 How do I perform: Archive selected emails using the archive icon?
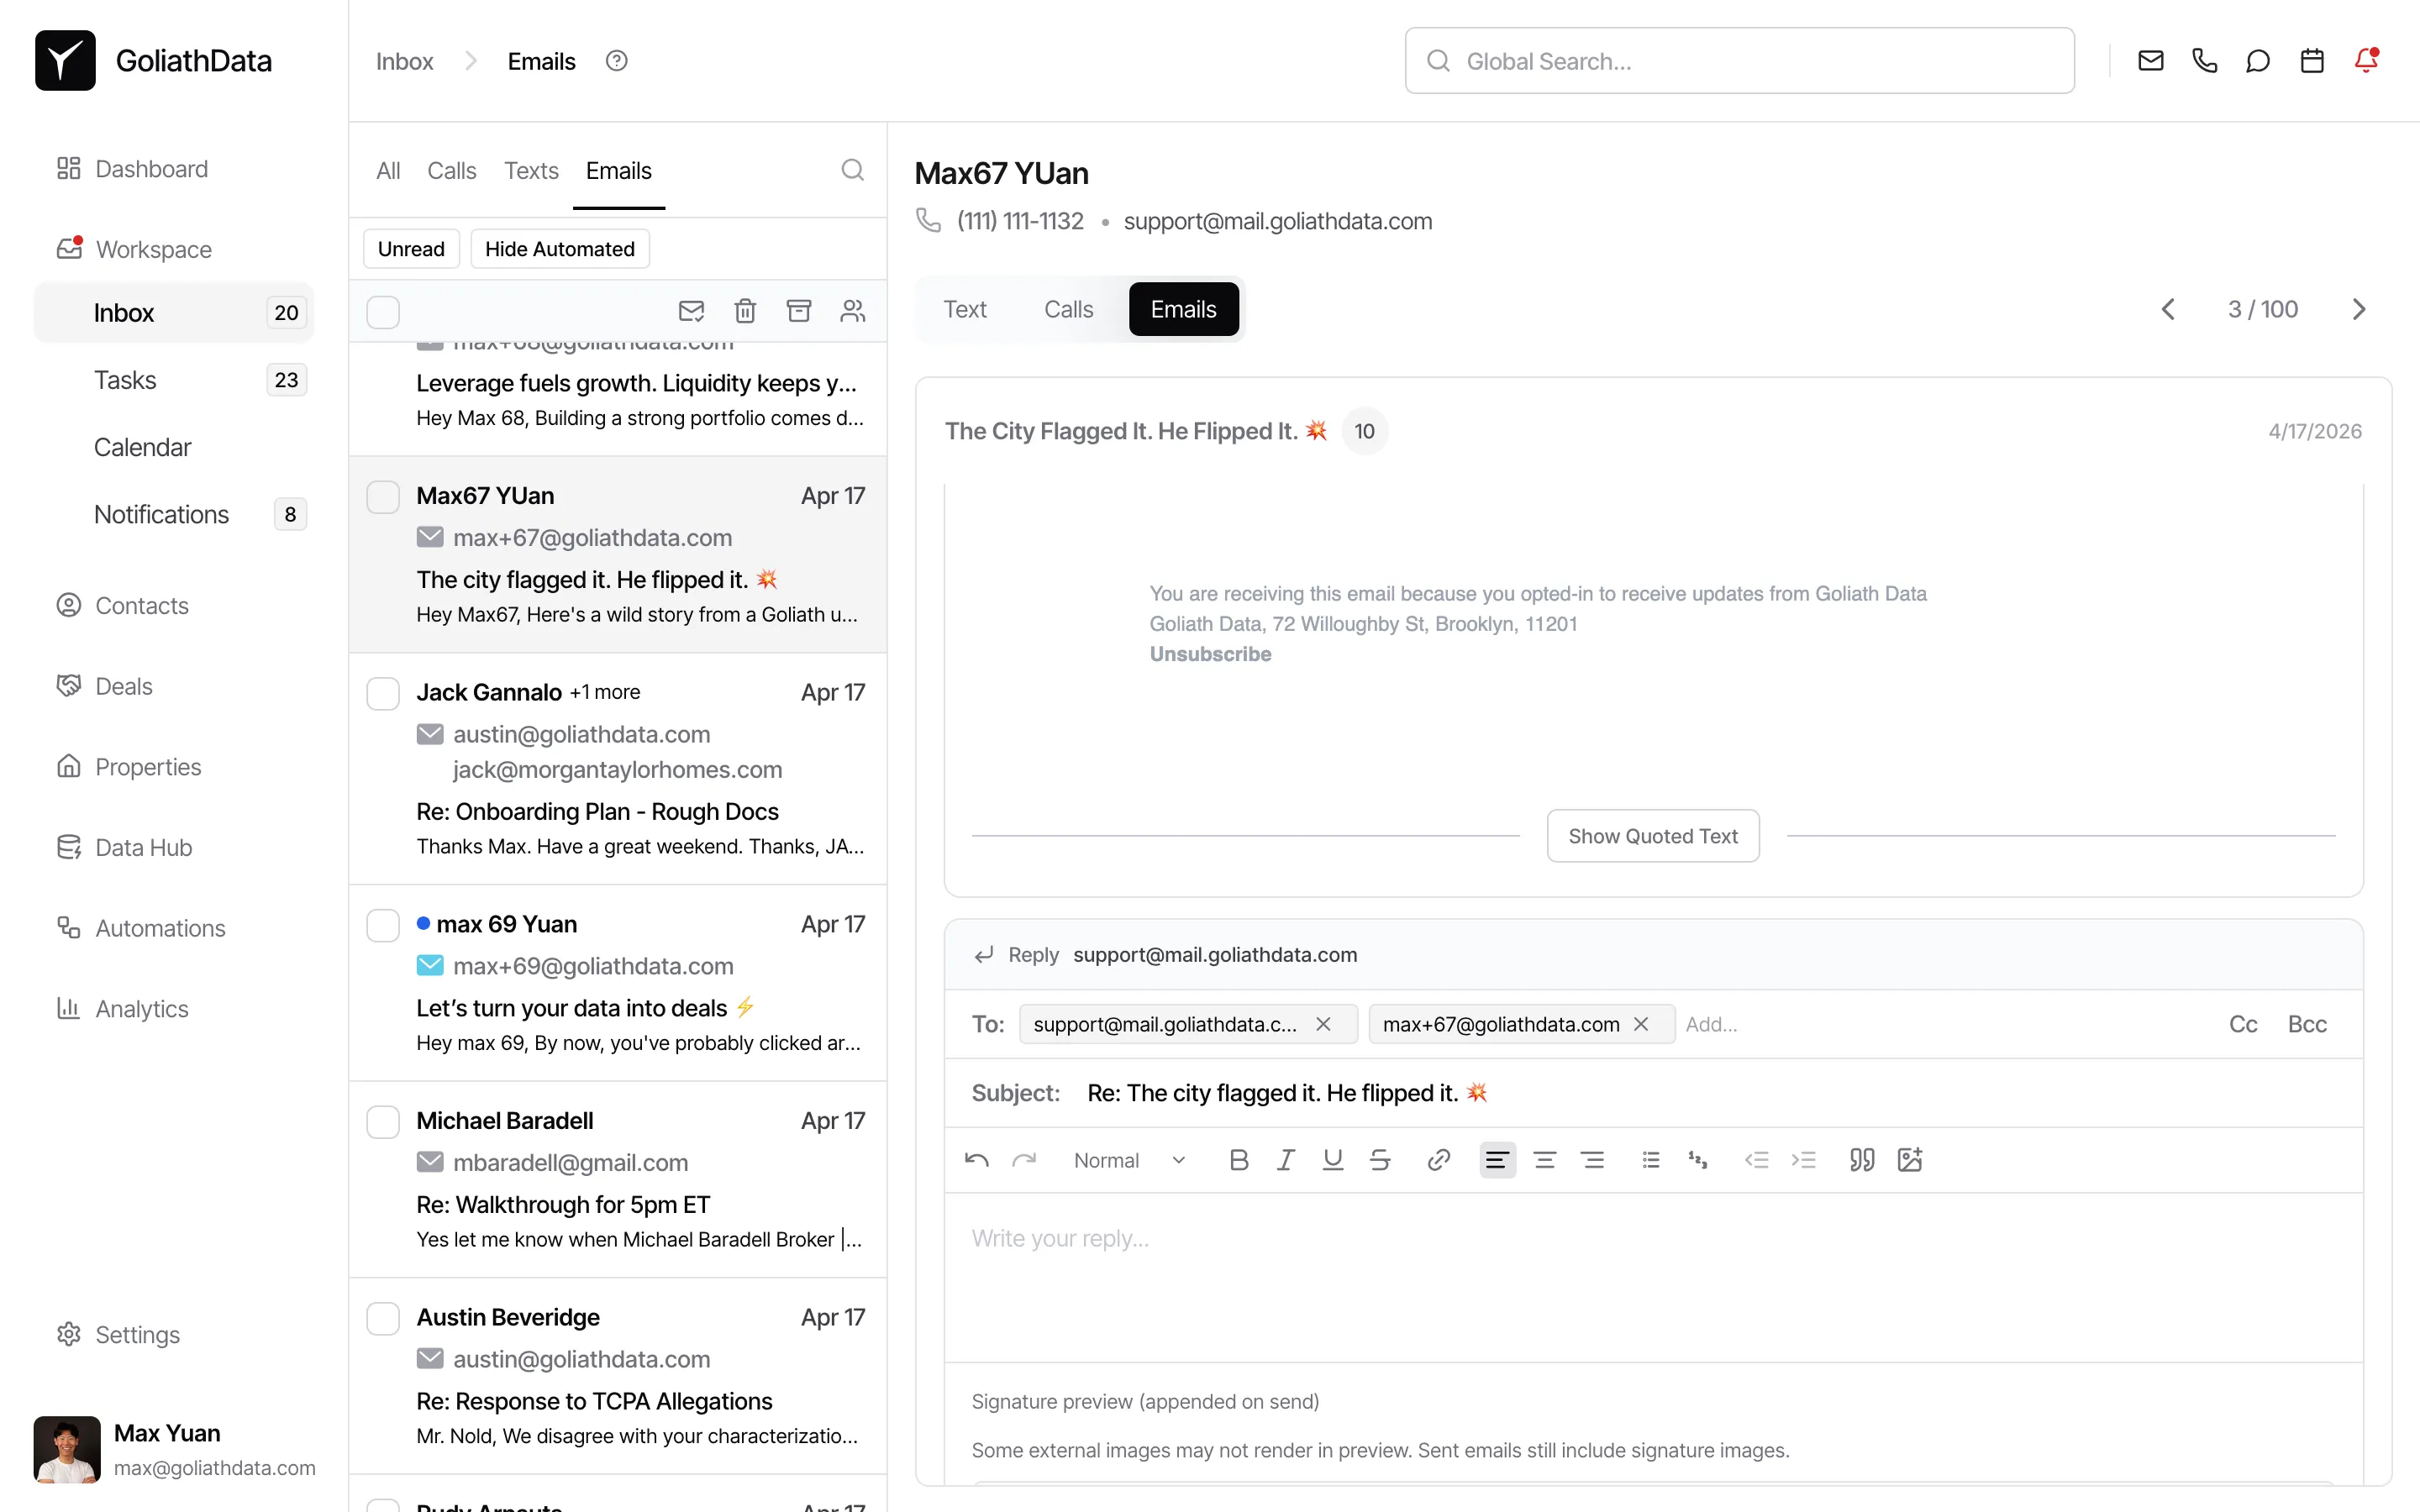[798, 311]
